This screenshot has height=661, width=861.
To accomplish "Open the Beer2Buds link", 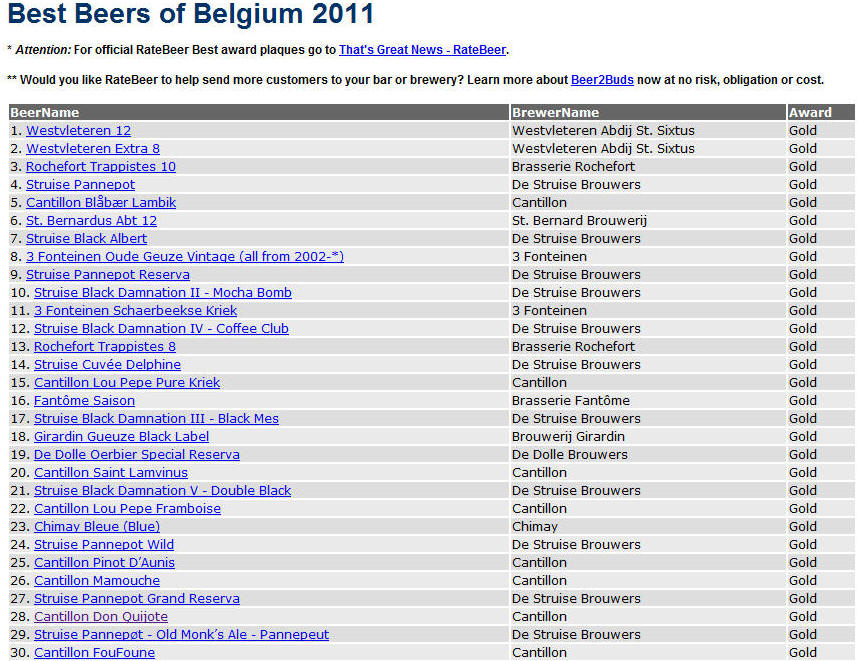I will pyautogui.click(x=602, y=80).
